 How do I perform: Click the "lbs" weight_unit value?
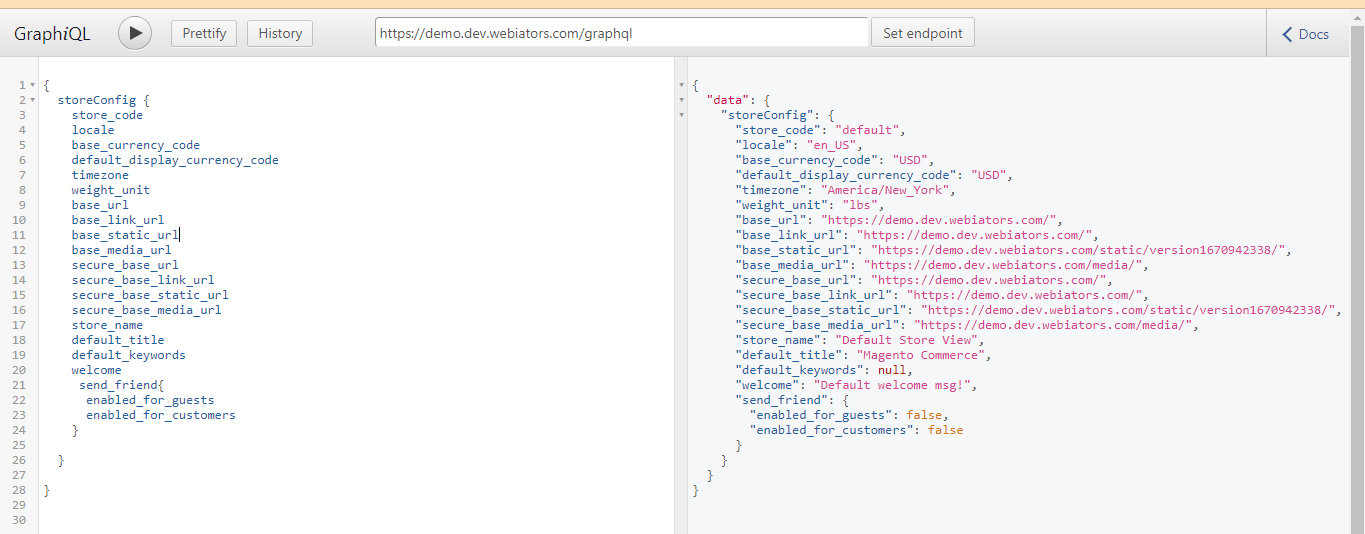point(859,205)
